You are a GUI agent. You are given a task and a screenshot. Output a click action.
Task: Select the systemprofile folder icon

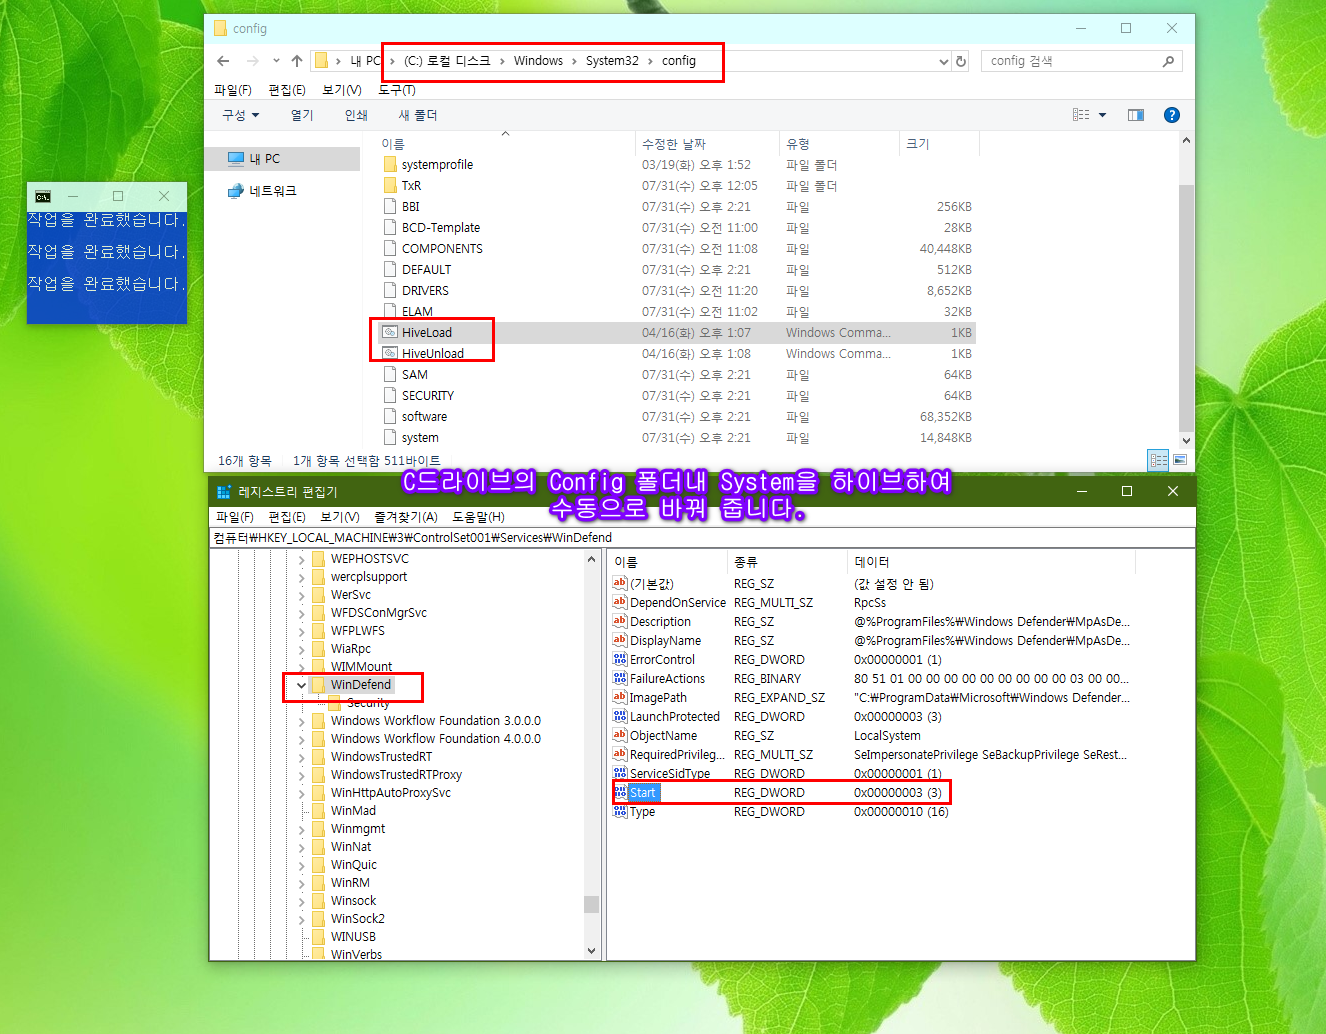390,164
